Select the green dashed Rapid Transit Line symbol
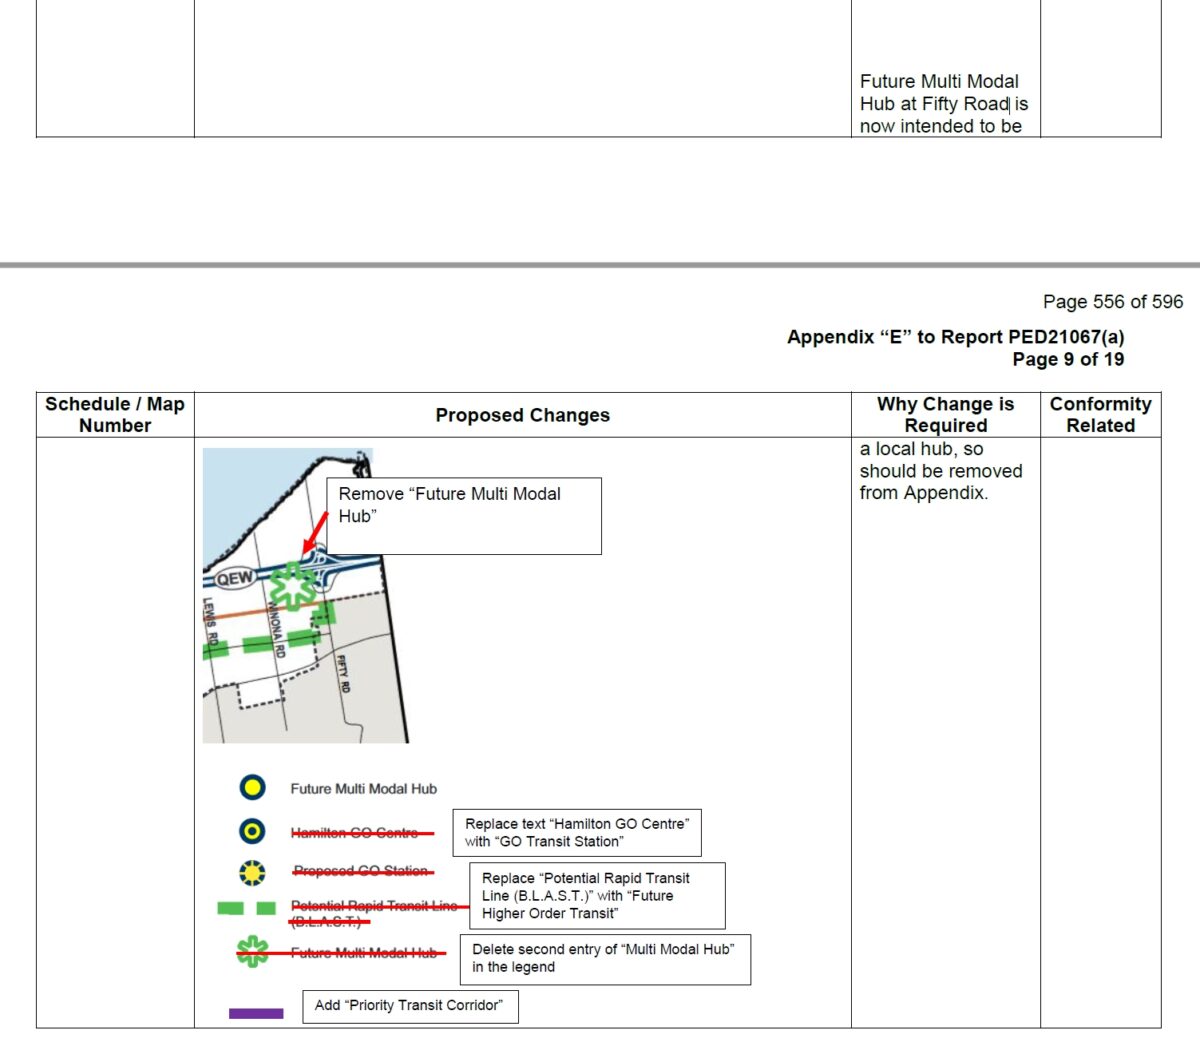Viewport: 1200px width, 1058px height. [x=246, y=908]
